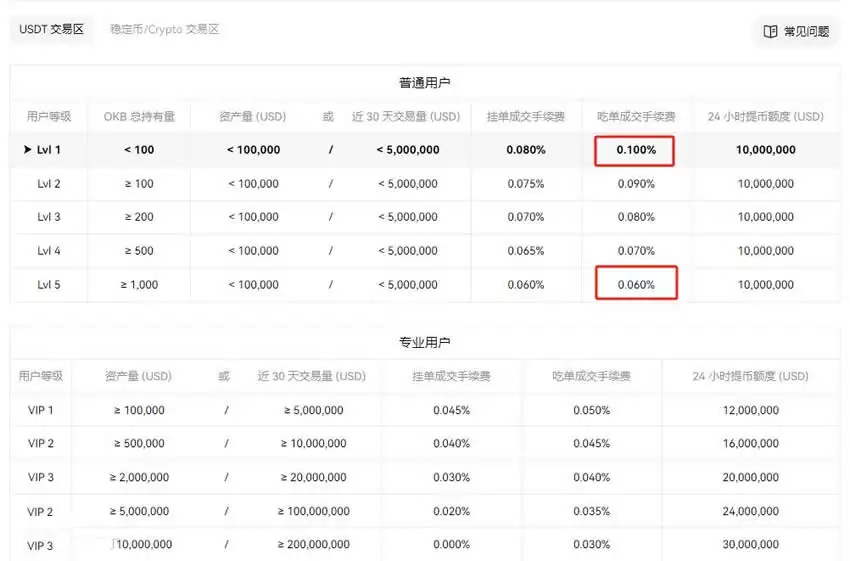Click the asset amount ≥ 500,000

point(139,443)
